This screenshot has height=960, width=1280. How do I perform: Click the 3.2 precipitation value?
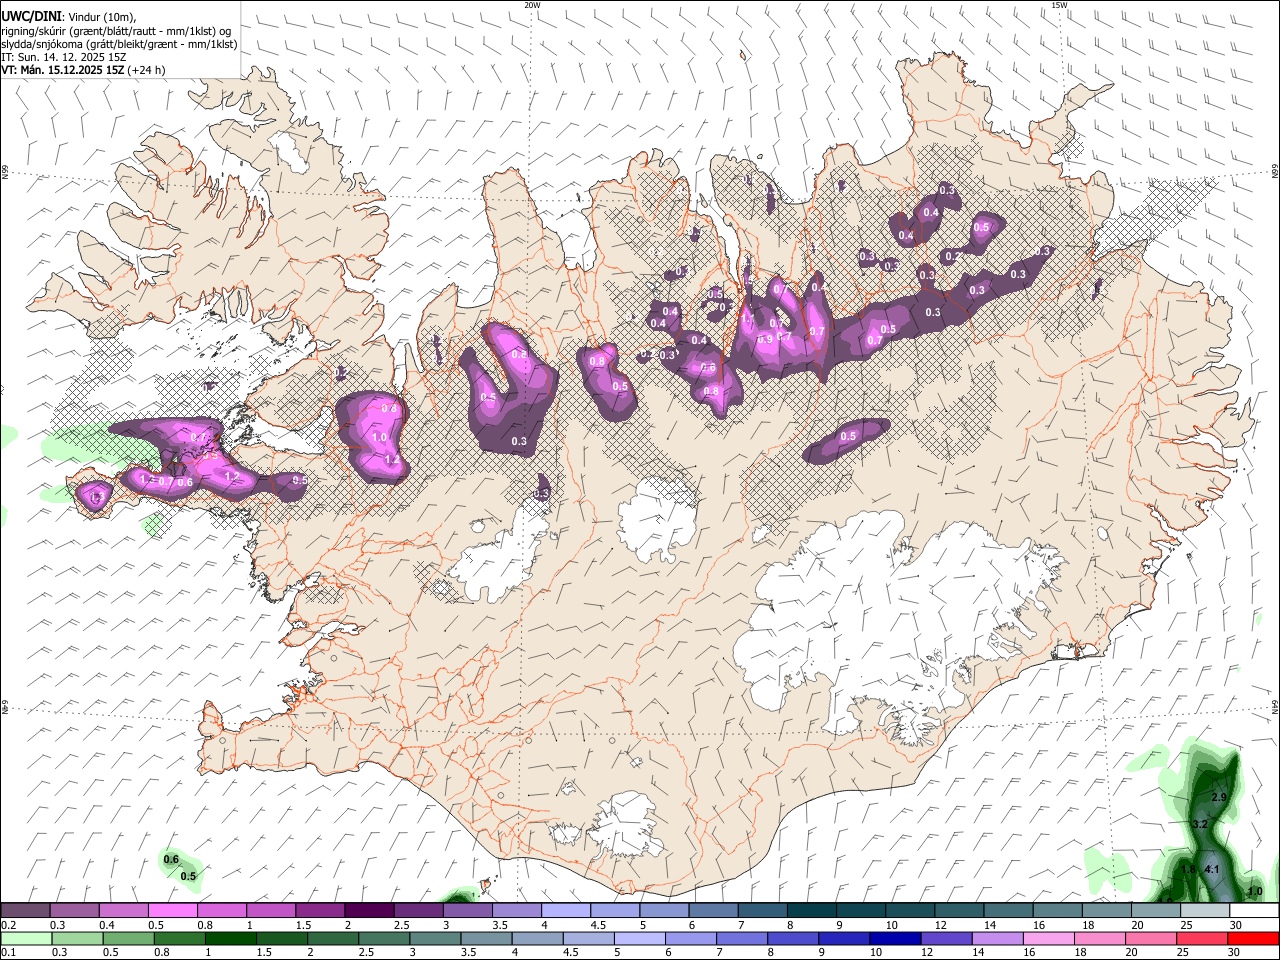[x=1201, y=824]
